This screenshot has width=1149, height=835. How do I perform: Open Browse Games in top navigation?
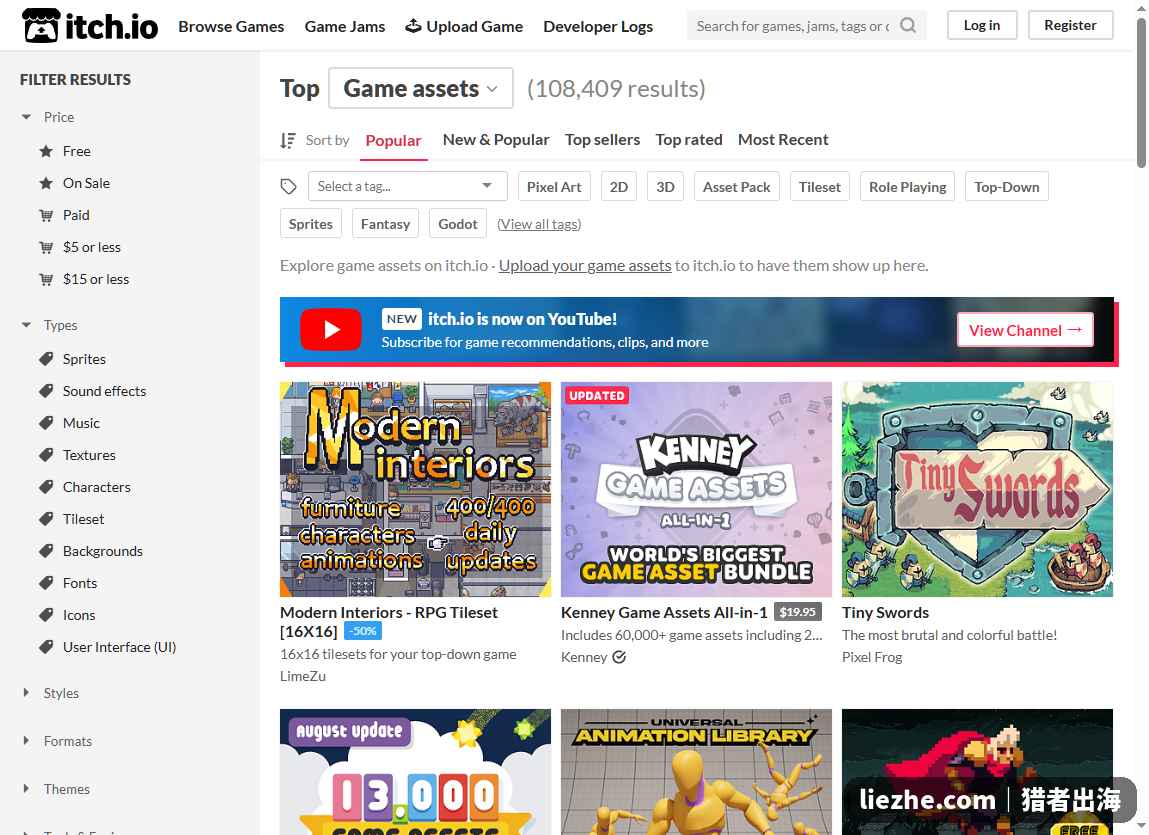(231, 26)
